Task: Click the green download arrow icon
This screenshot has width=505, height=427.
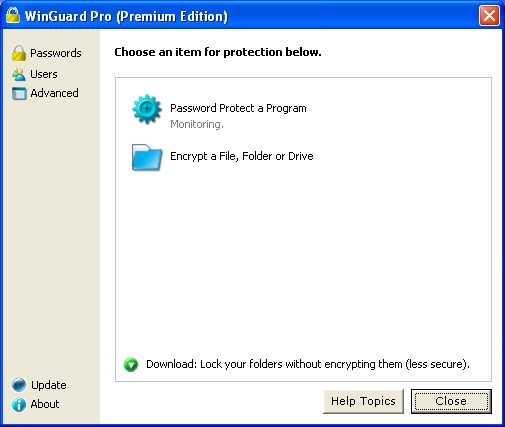Action: pyautogui.click(x=131, y=365)
